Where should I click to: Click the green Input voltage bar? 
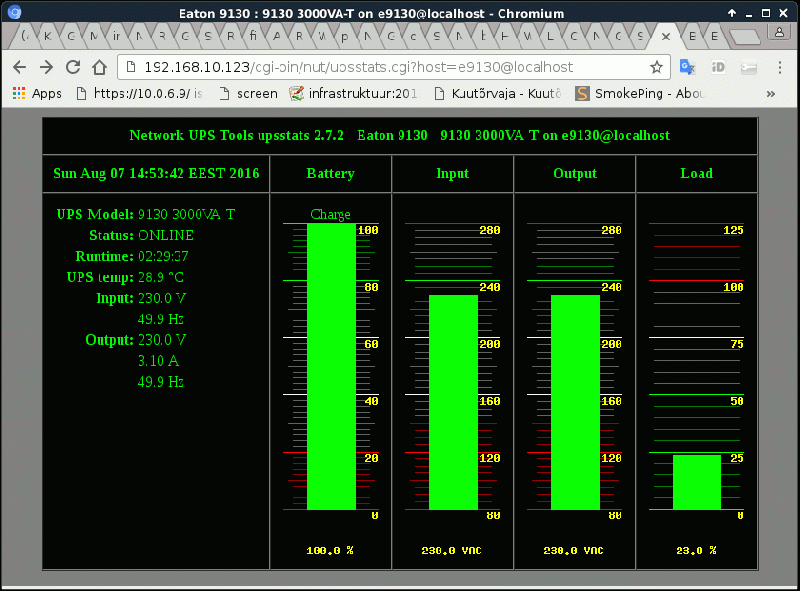[453, 402]
